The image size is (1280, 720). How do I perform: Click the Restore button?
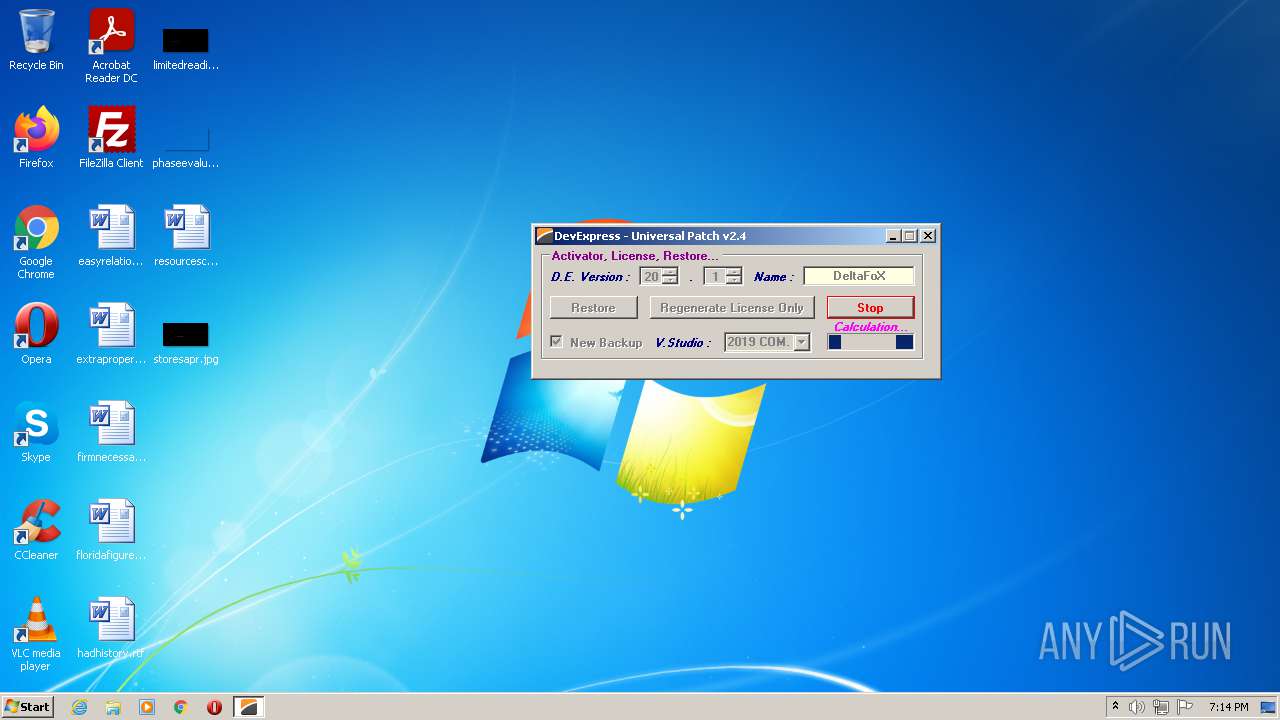[593, 308]
